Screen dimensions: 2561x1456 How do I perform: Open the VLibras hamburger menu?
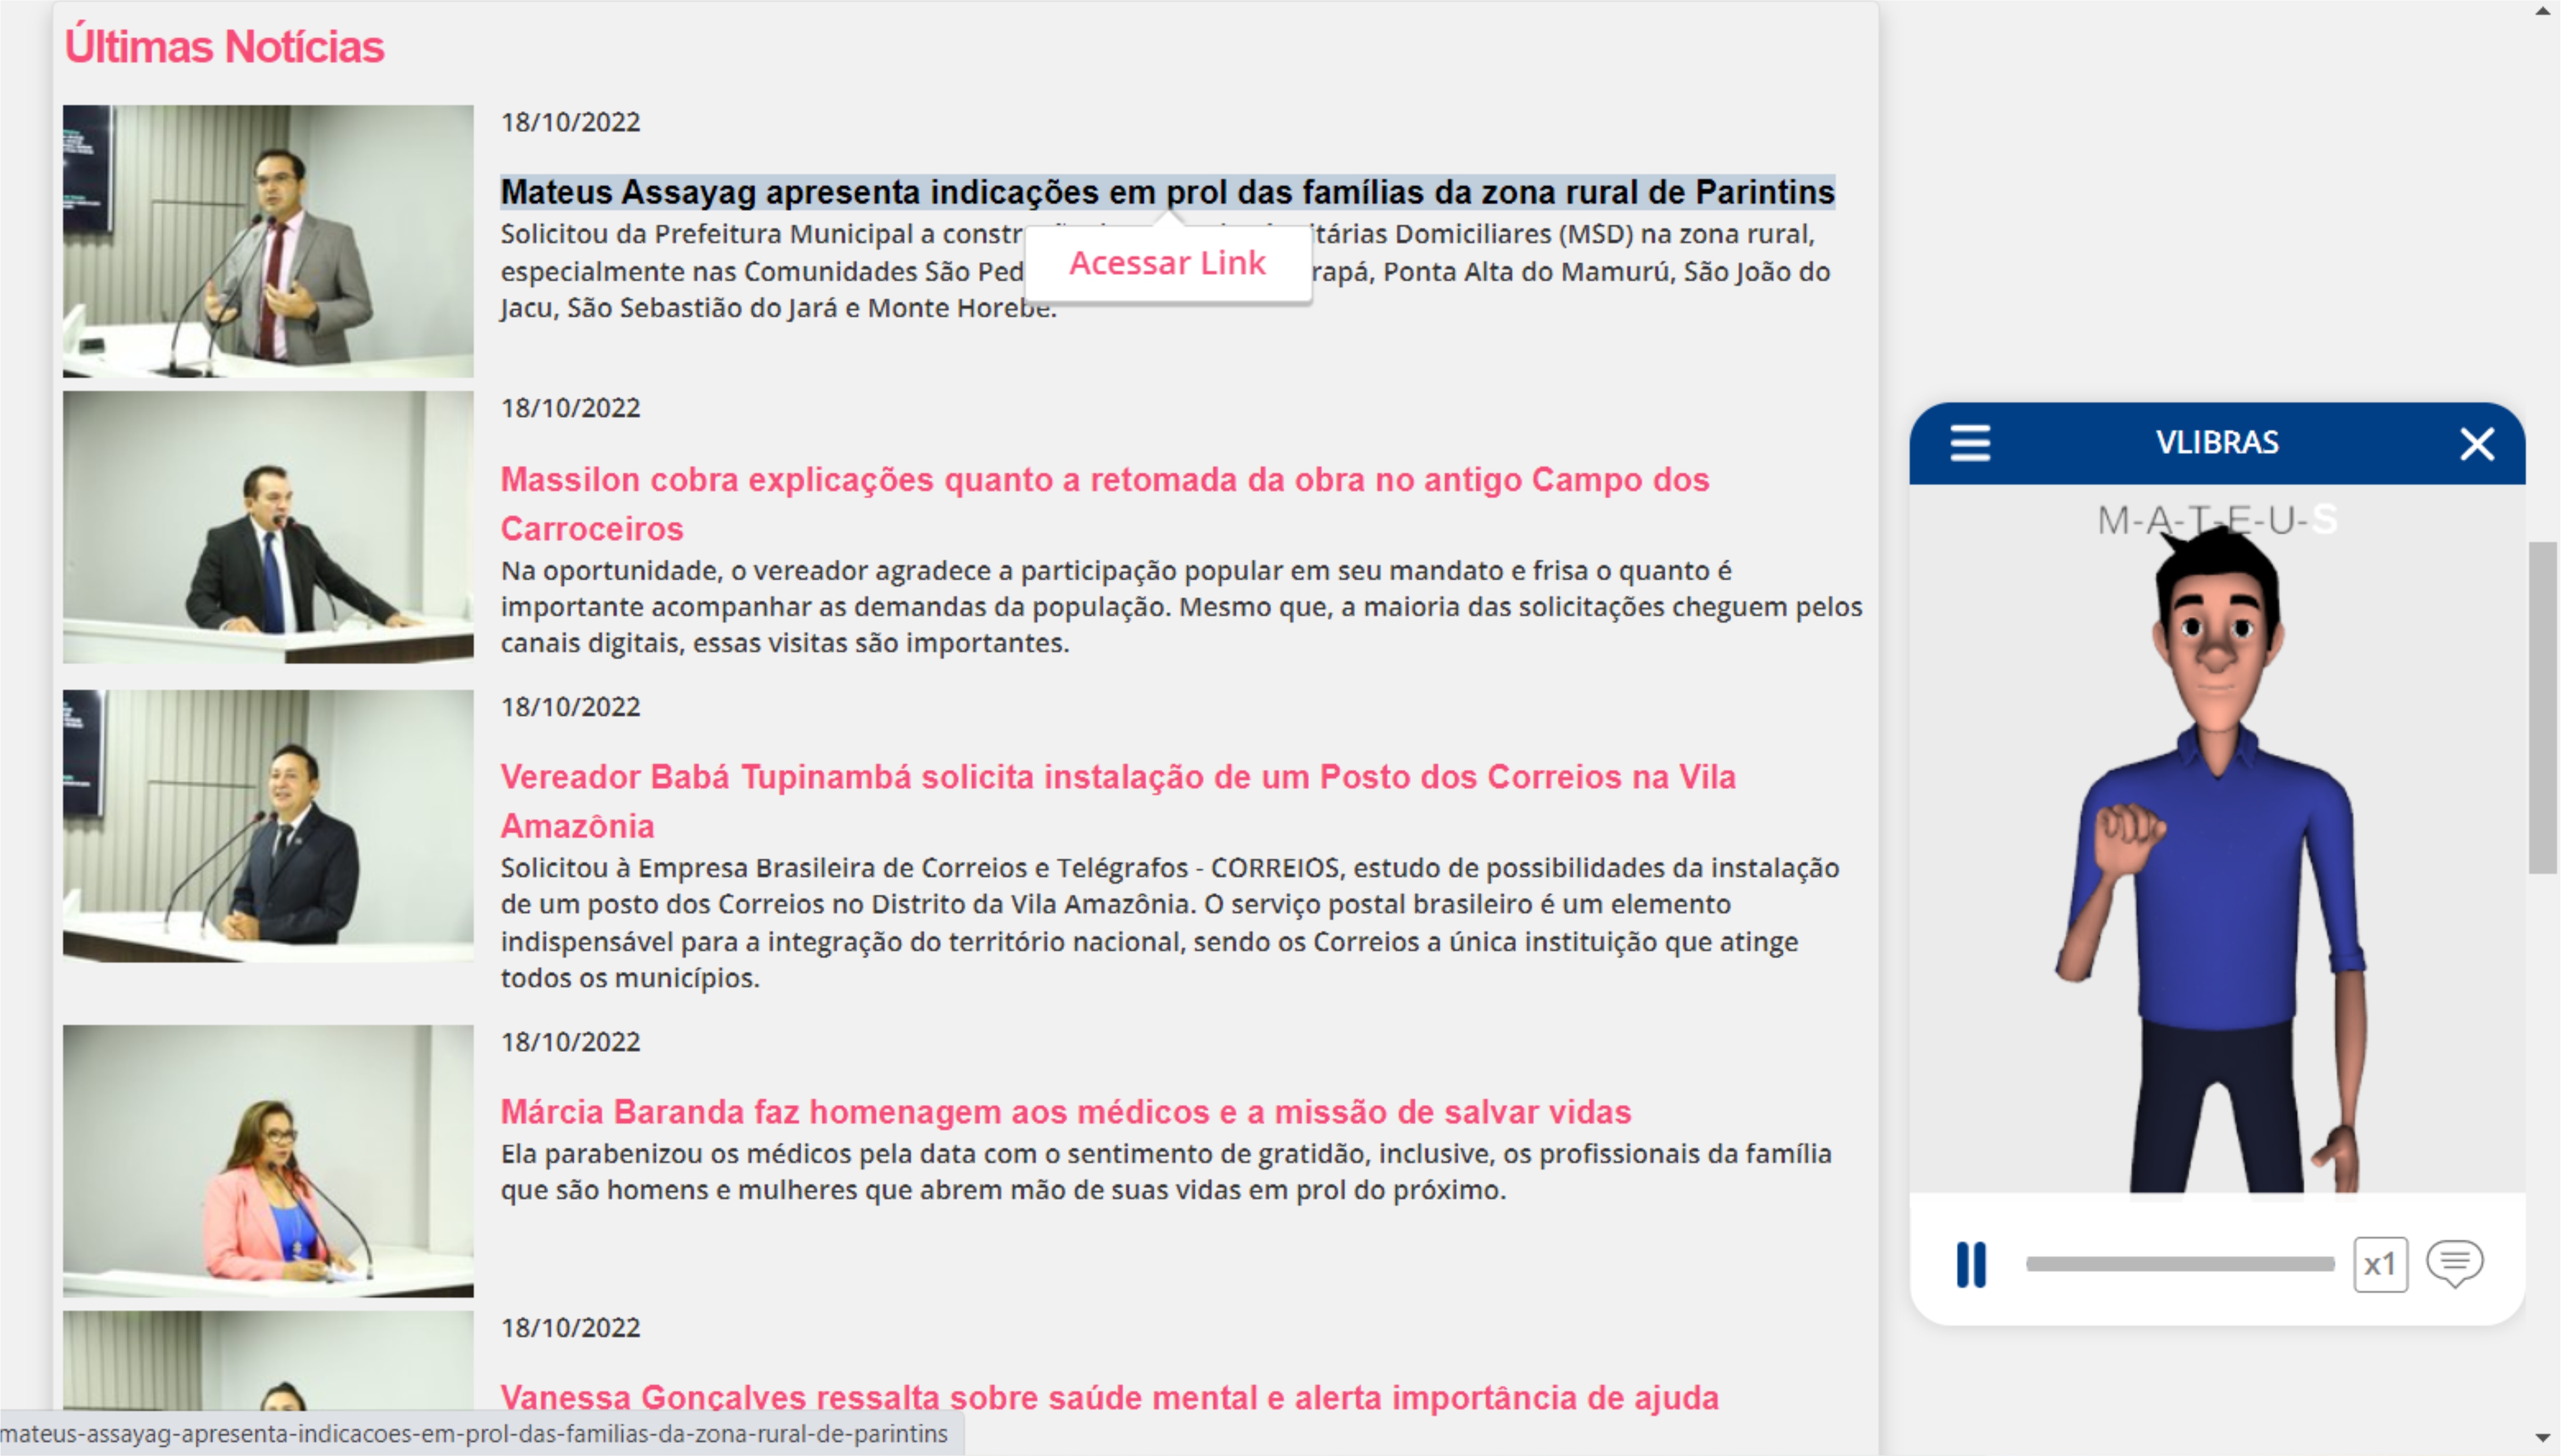pyautogui.click(x=1970, y=443)
